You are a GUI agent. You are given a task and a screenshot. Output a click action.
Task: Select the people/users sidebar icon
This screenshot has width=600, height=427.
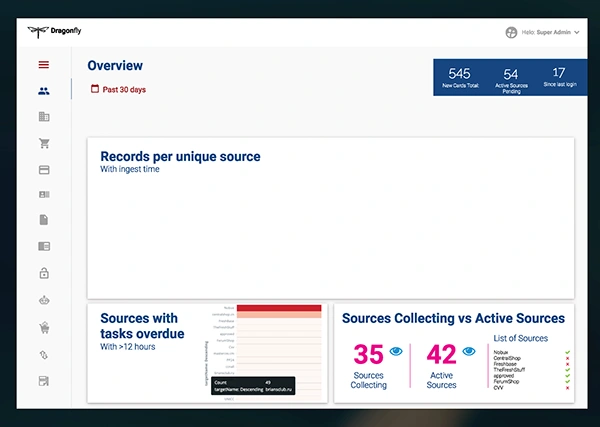[x=44, y=91]
